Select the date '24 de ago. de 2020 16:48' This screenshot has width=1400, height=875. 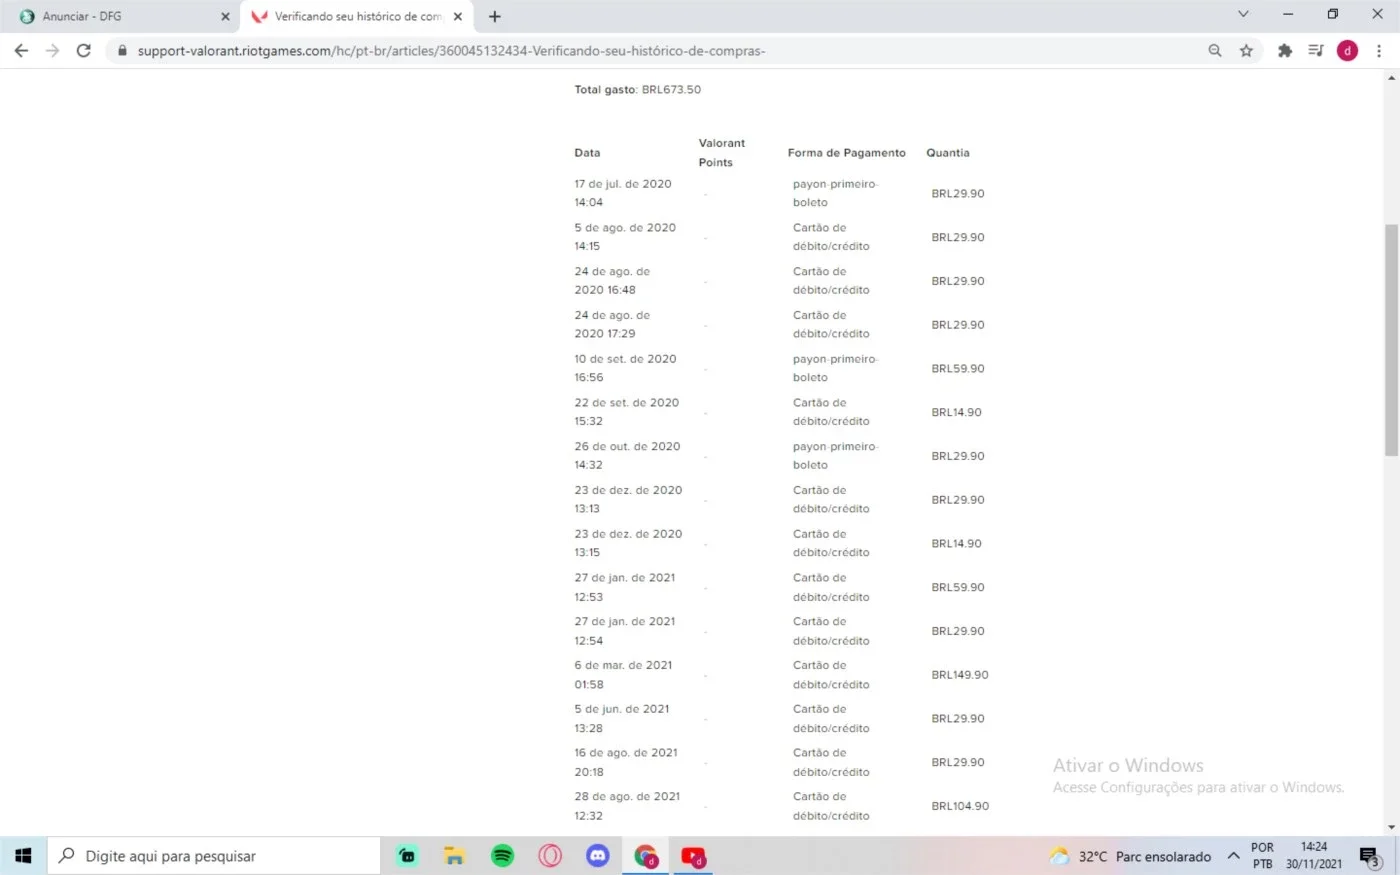(611, 281)
